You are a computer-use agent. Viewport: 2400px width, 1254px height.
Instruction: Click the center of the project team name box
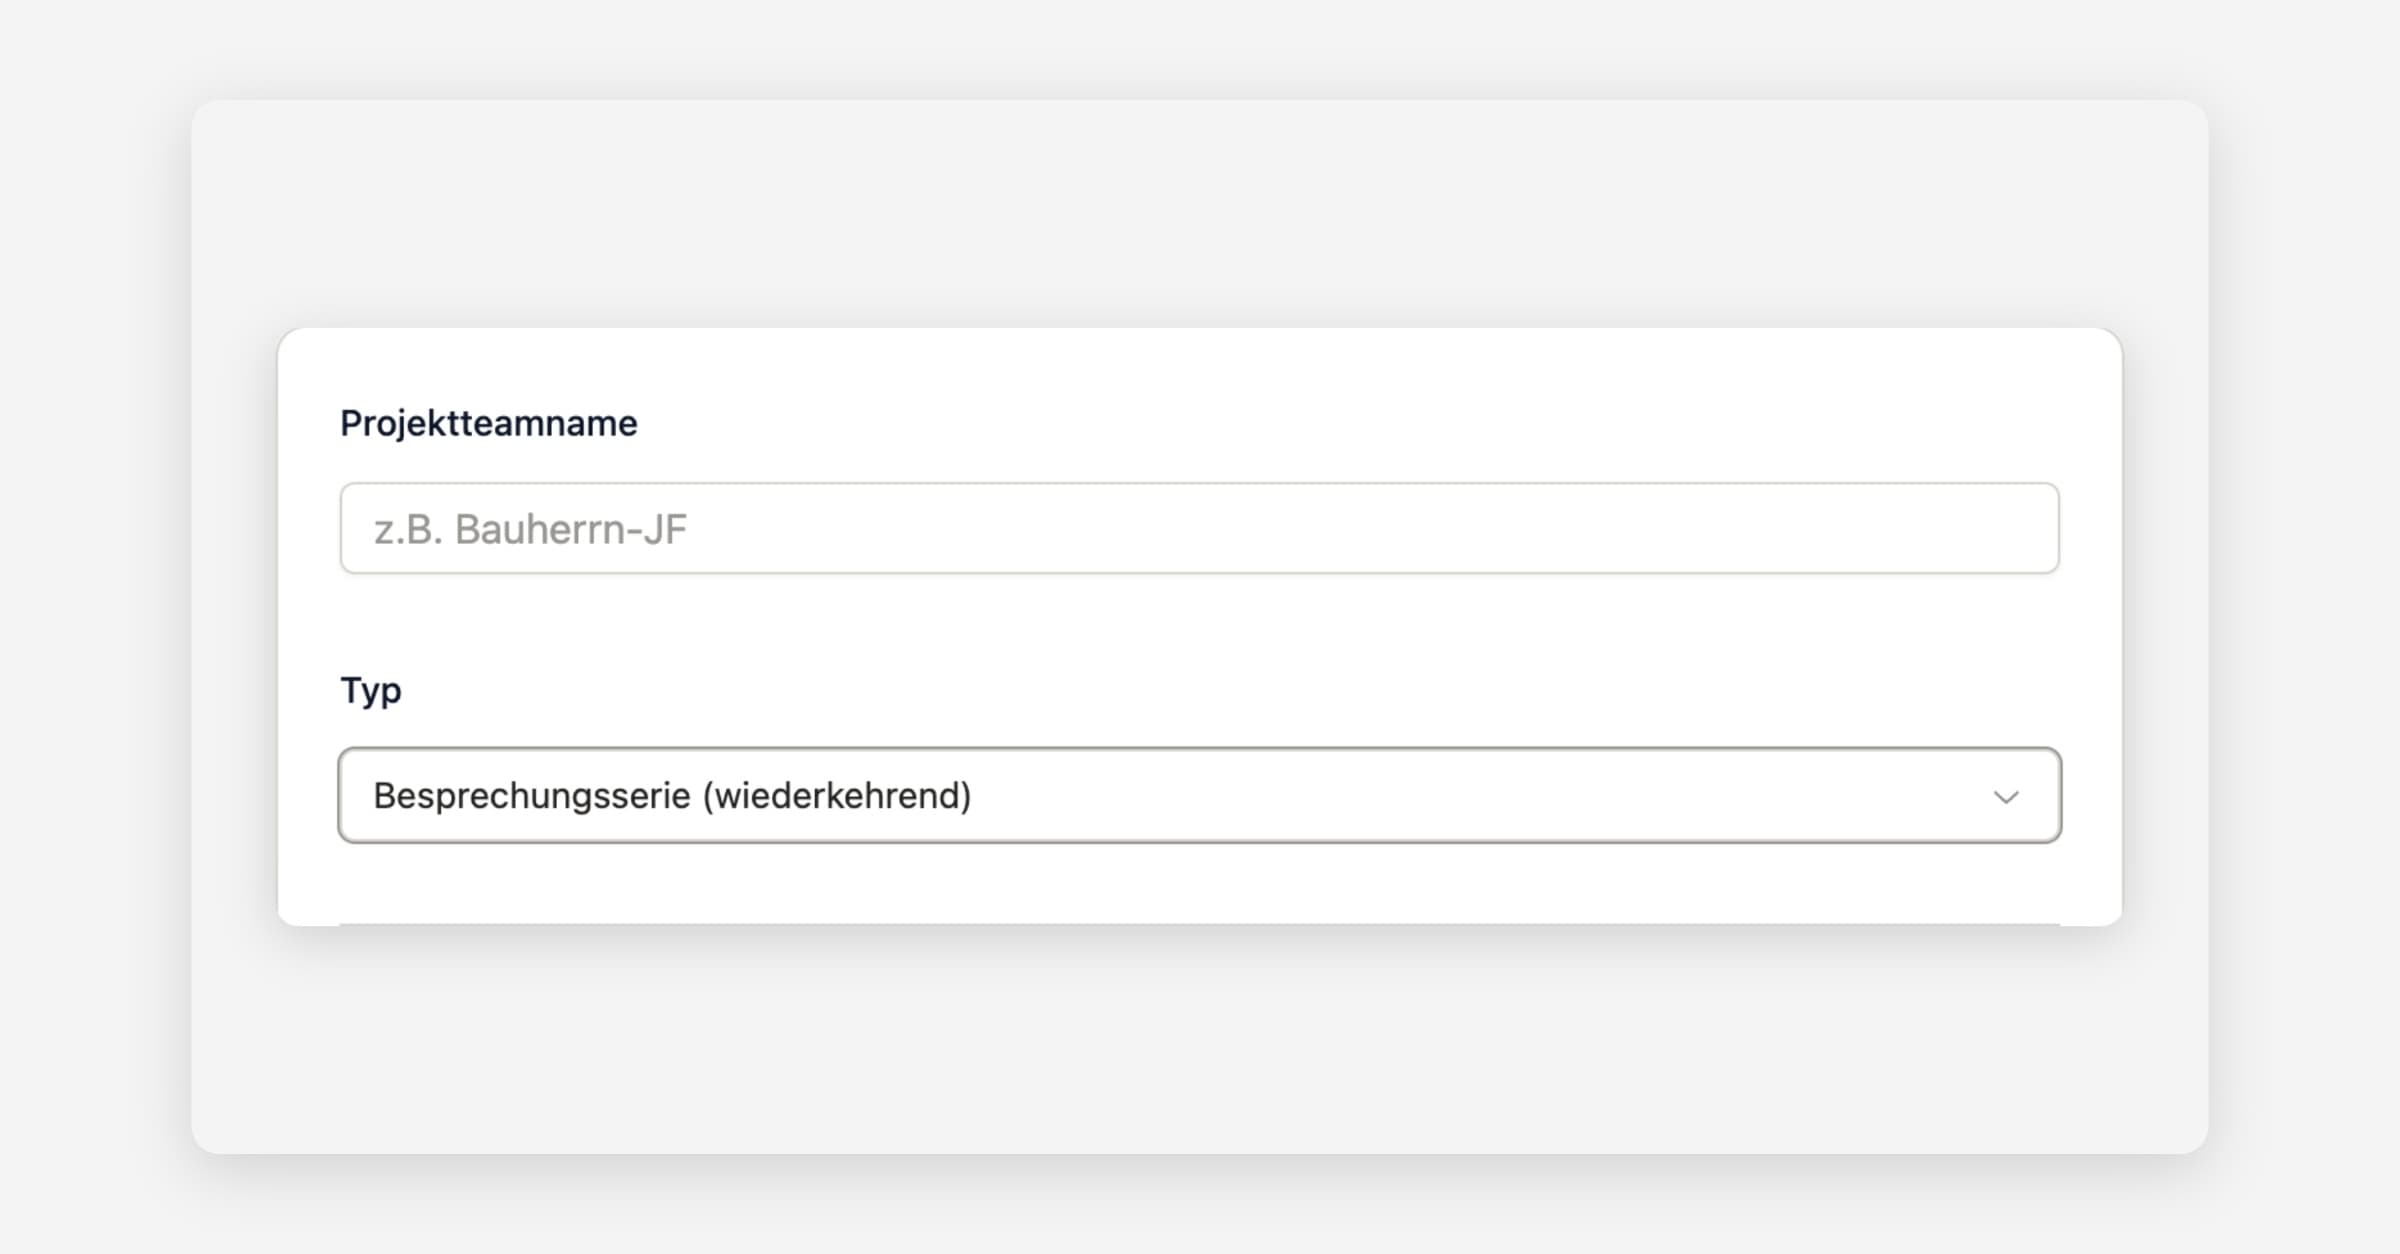pos(1199,528)
